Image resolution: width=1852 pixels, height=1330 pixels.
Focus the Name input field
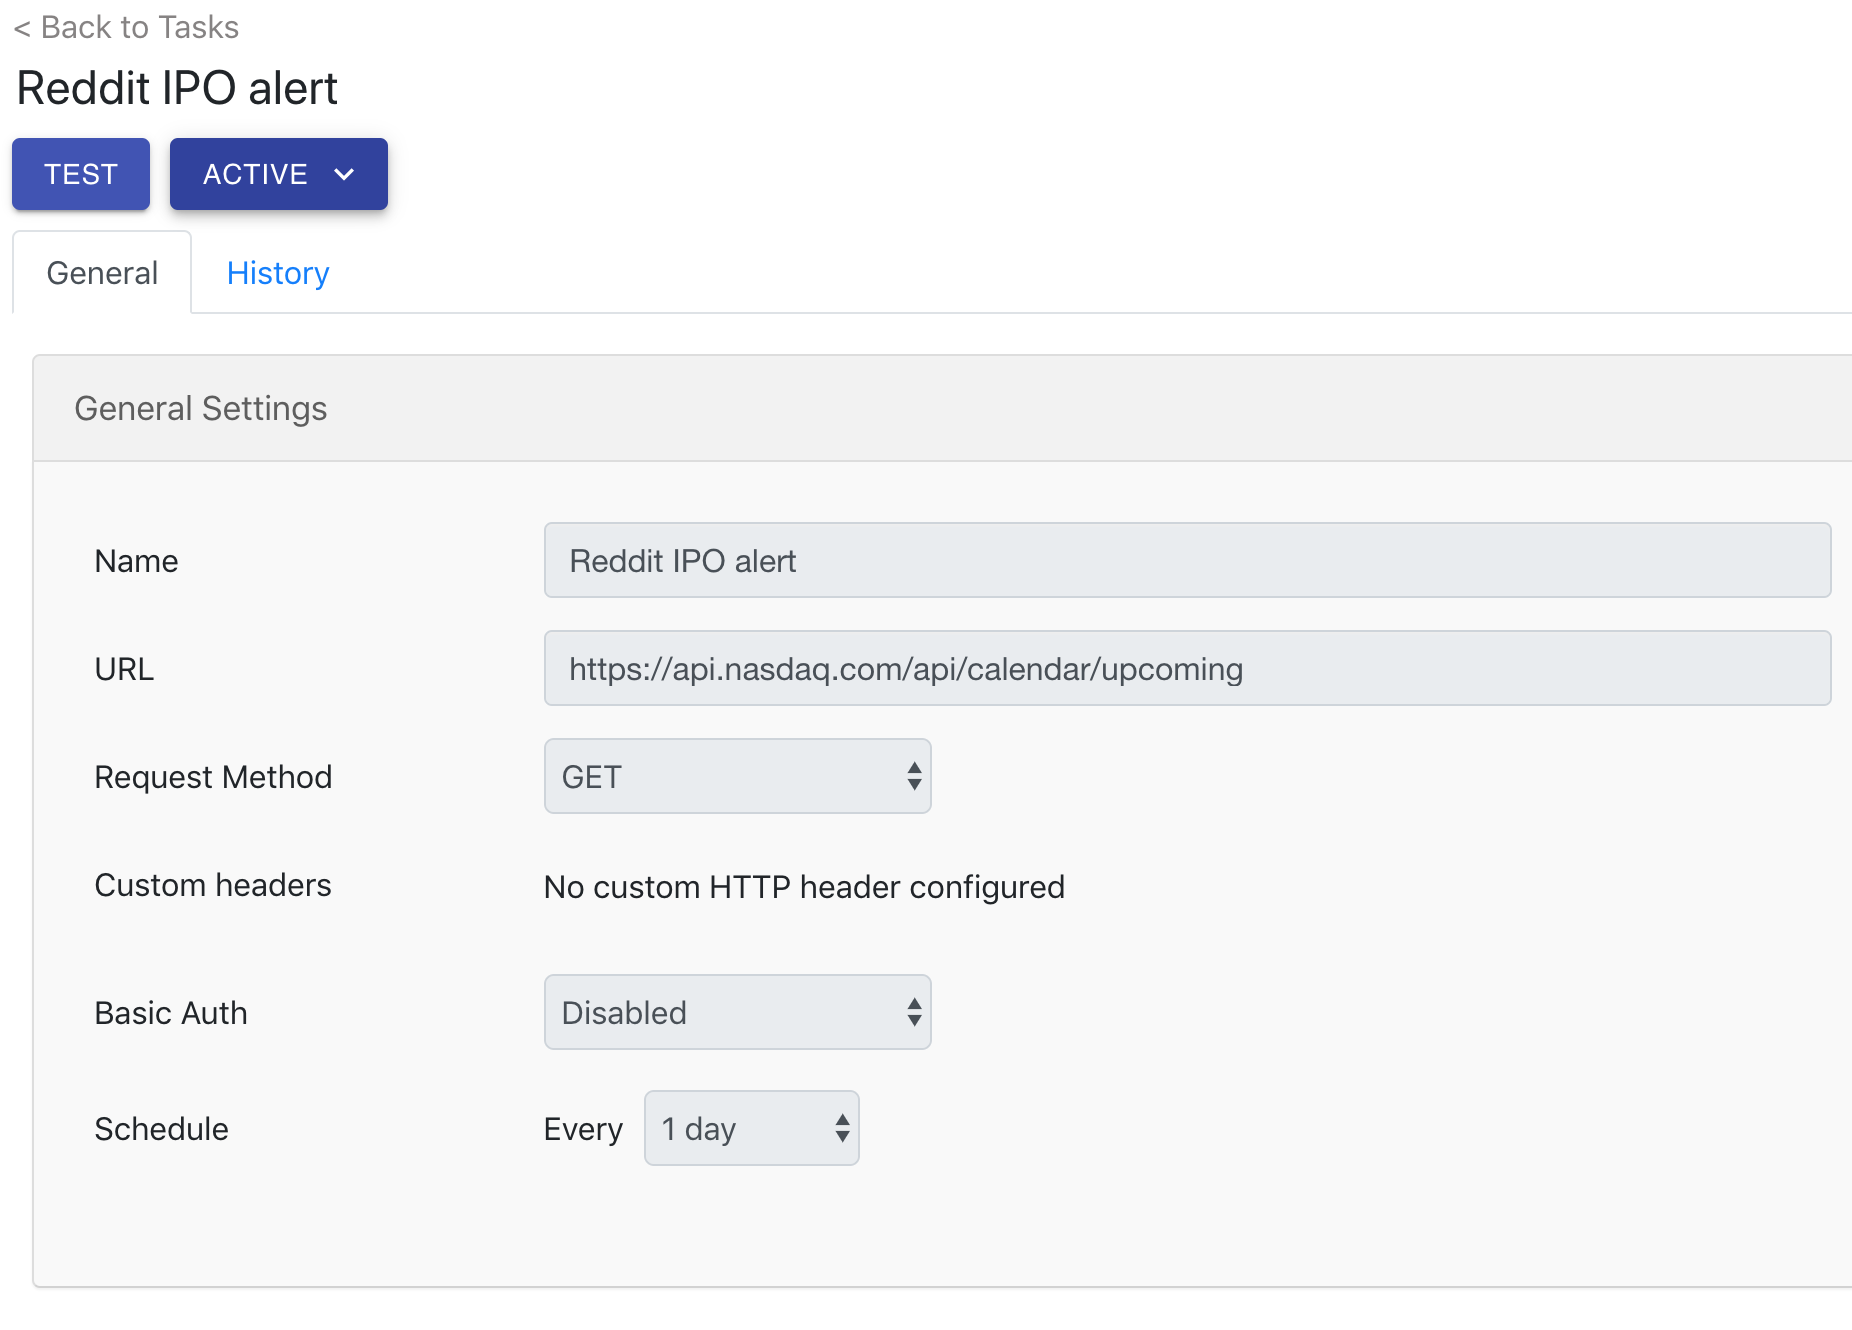click(x=1187, y=560)
